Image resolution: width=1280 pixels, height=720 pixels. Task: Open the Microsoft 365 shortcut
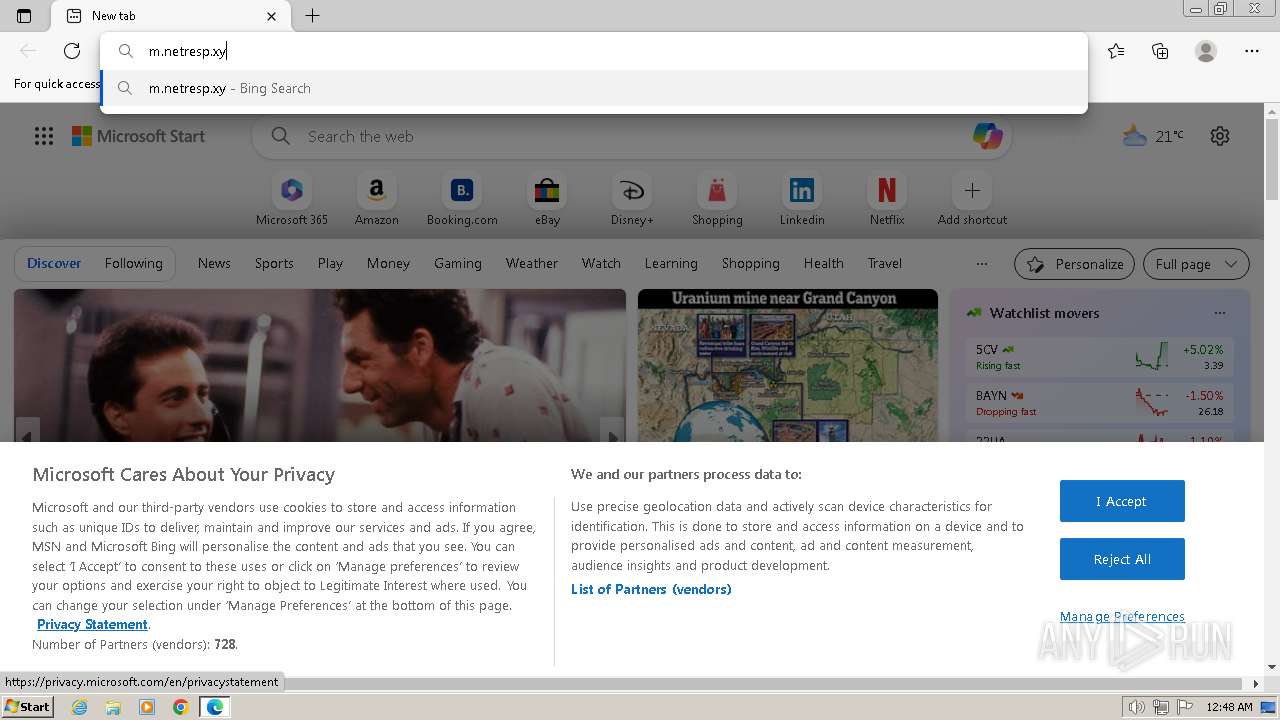coord(292,199)
